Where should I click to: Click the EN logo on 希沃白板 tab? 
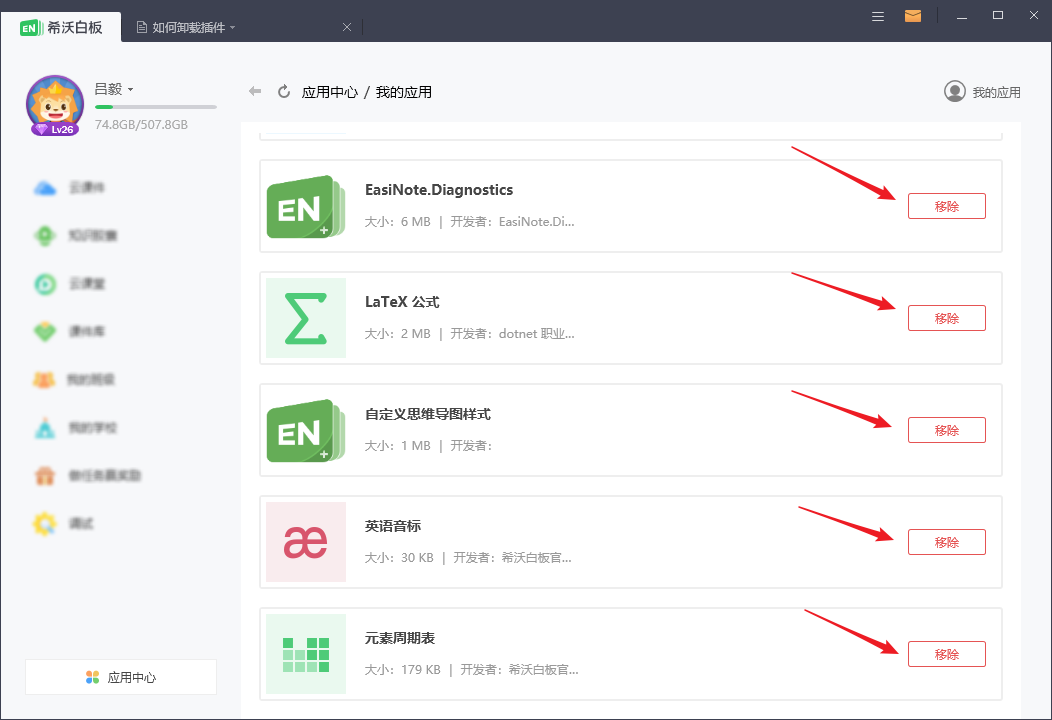[31, 28]
